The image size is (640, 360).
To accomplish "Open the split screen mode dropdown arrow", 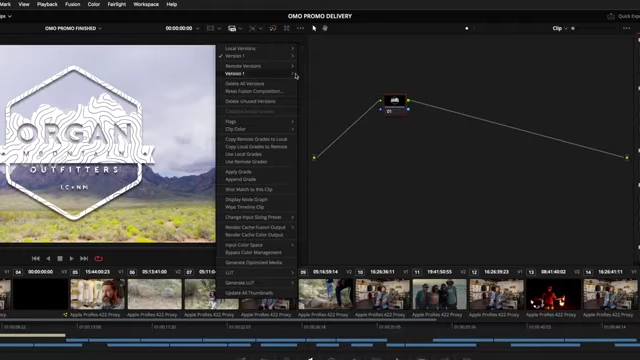I will tap(240, 29).
